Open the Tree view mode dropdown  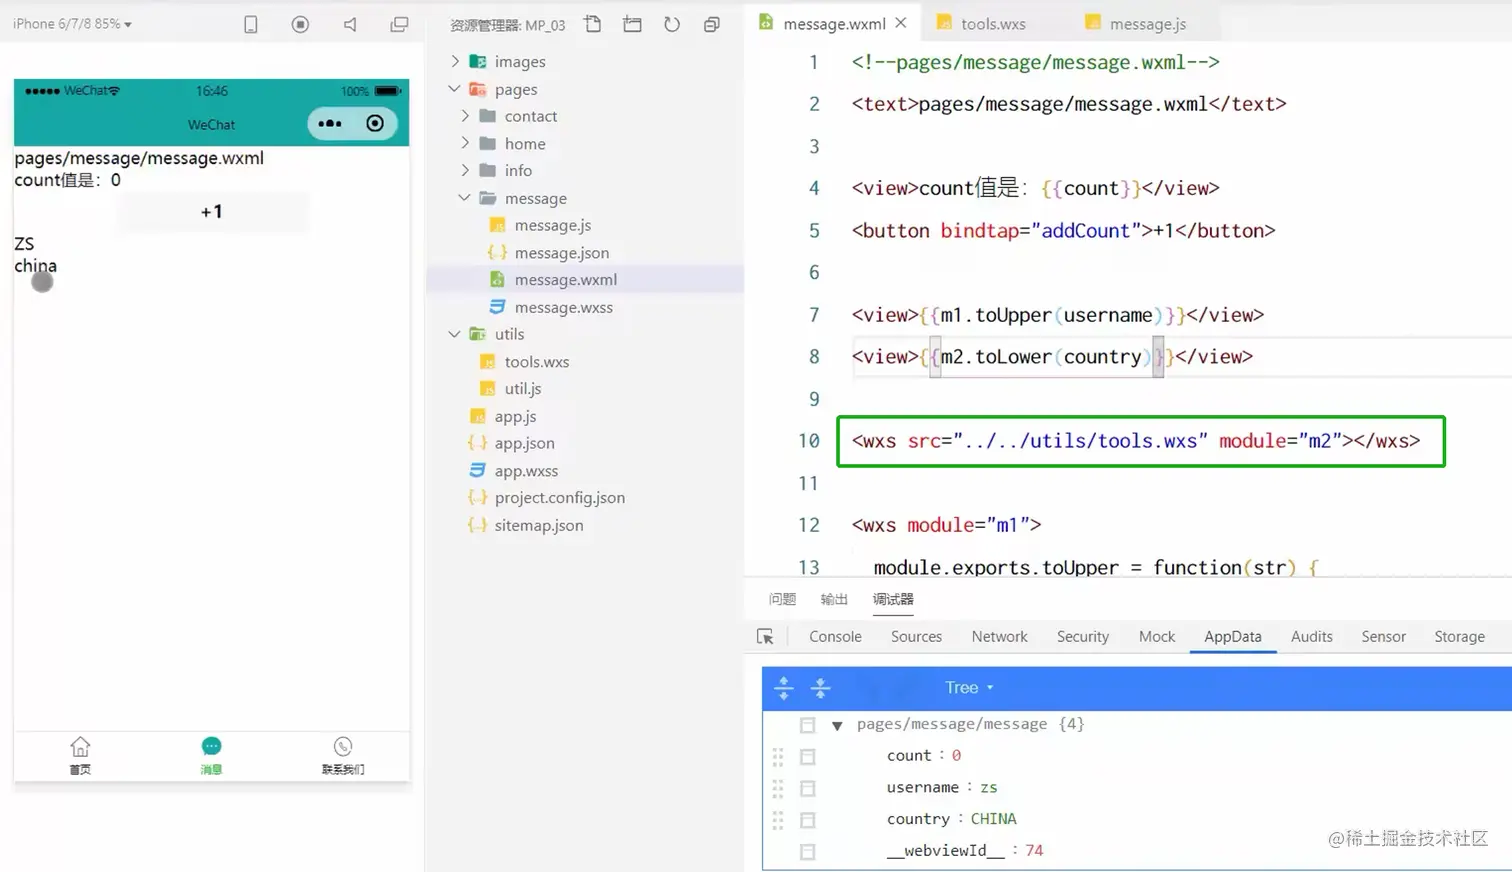tap(969, 687)
